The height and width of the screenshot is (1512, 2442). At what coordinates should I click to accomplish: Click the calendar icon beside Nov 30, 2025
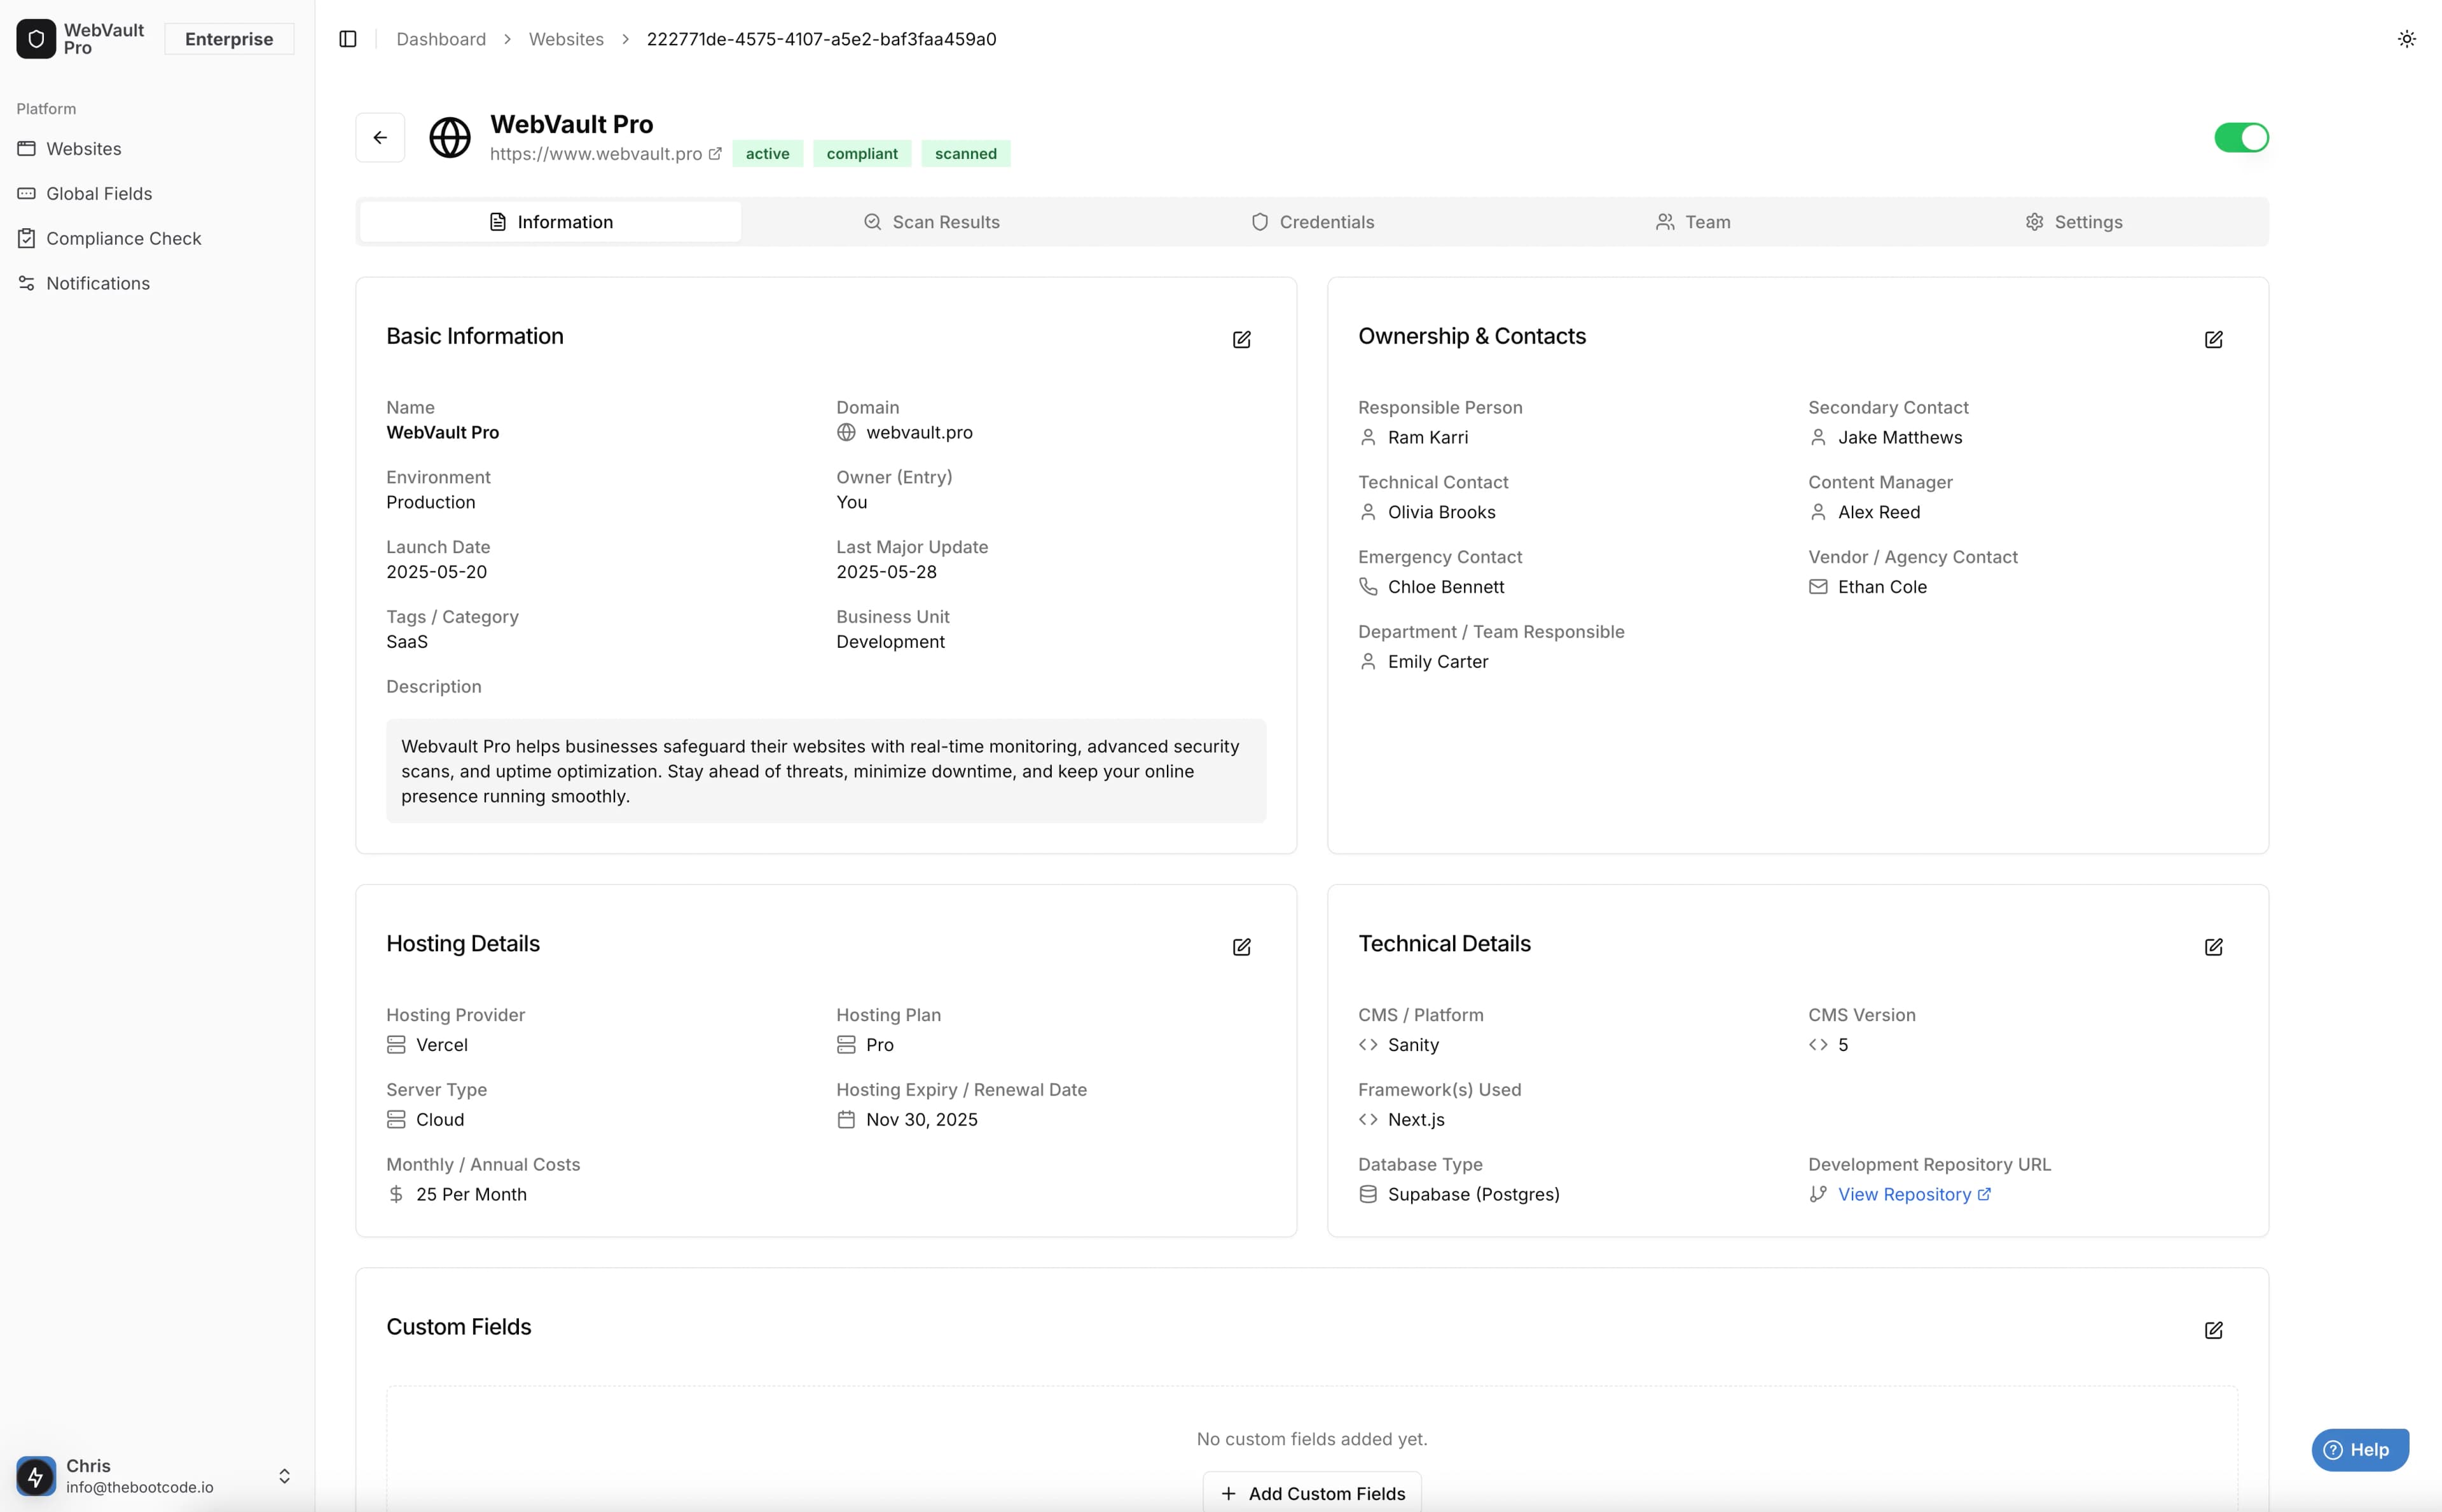pyautogui.click(x=846, y=1120)
